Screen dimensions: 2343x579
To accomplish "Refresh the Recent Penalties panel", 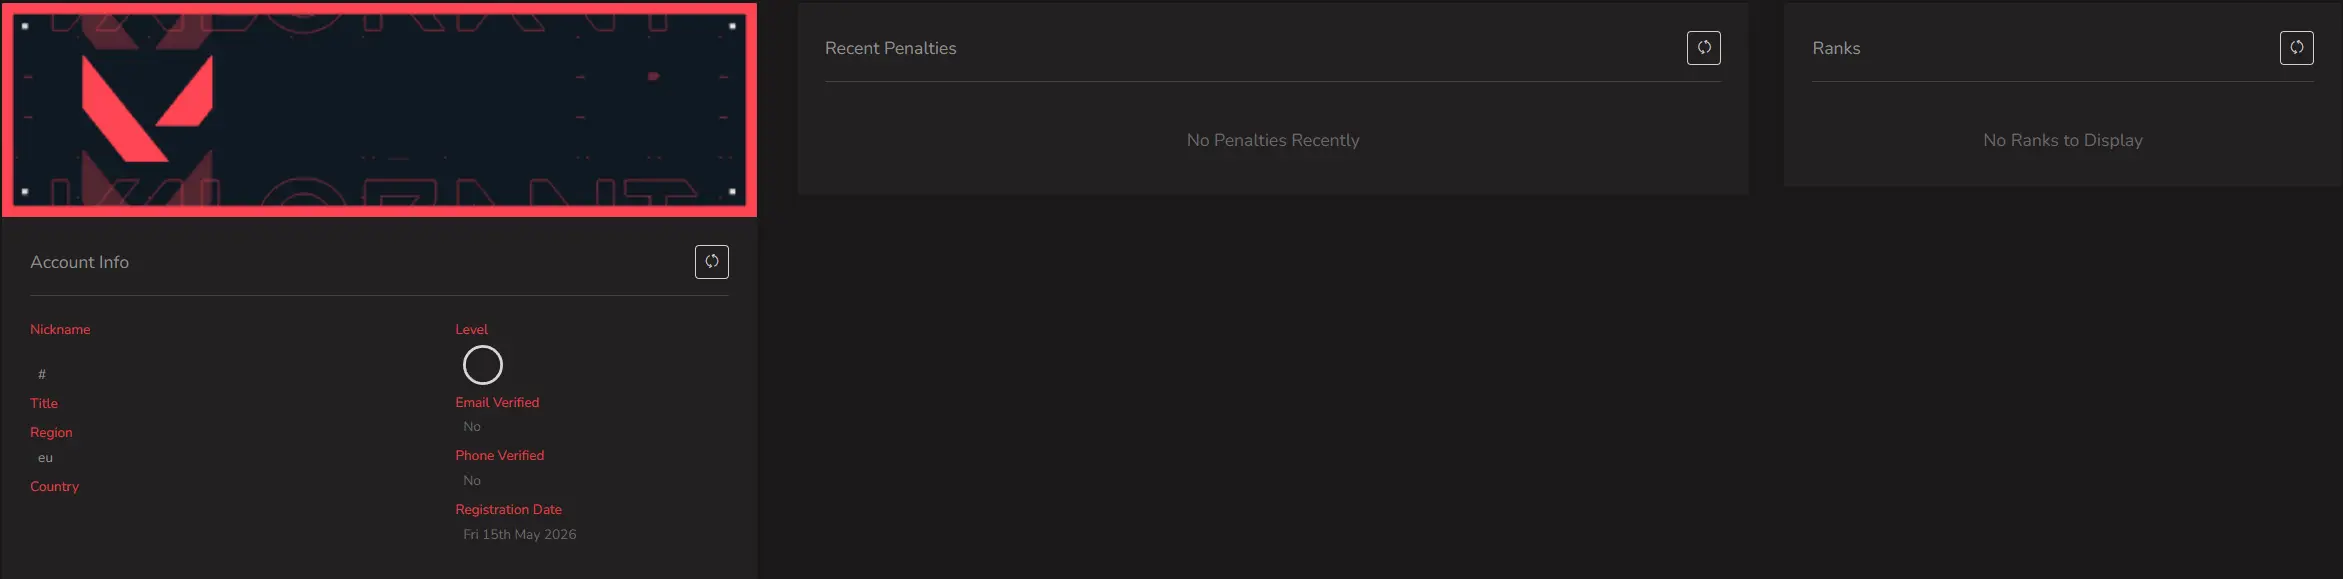I will coord(1703,48).
